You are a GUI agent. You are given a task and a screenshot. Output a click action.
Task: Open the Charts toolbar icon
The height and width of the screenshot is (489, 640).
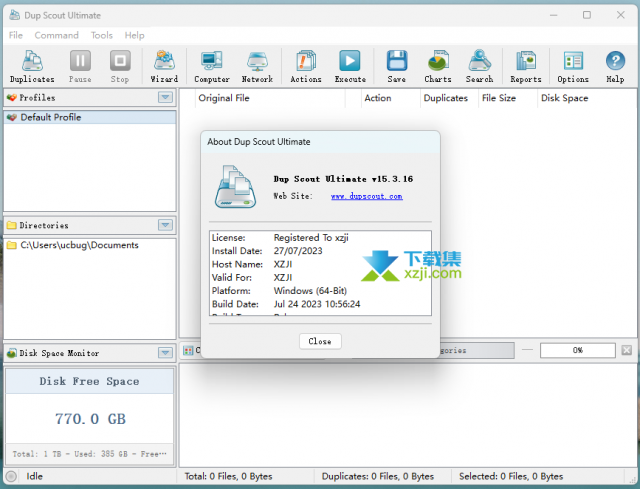438,61
